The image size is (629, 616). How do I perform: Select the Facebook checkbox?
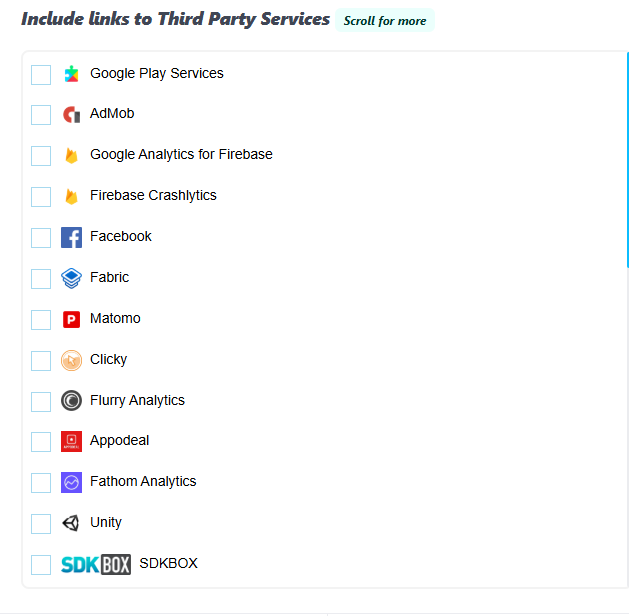click(x=41, y=238)
